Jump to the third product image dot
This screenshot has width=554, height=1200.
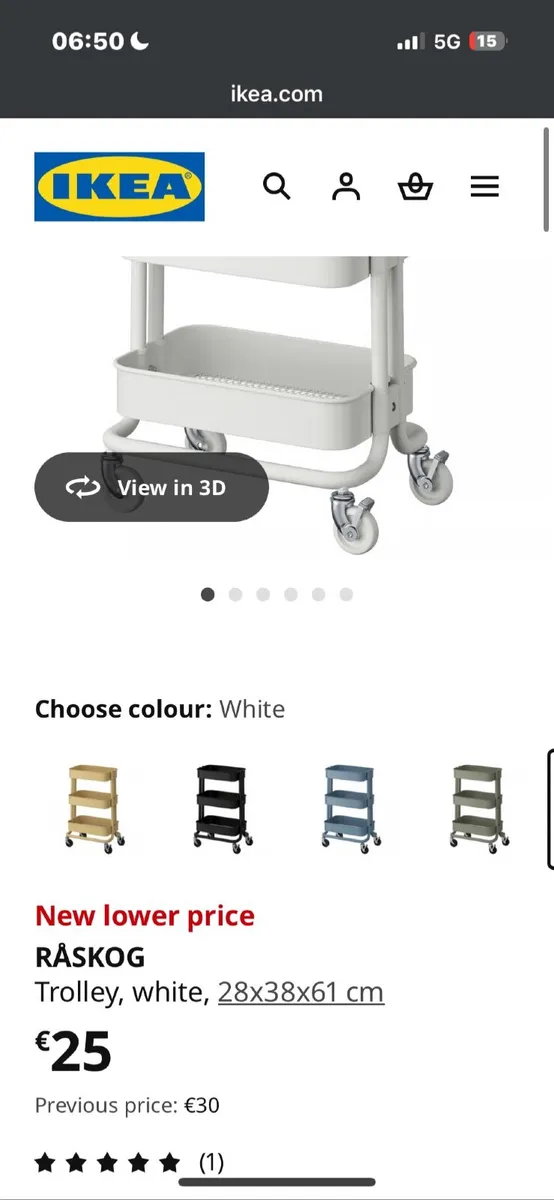coord(263,594)
